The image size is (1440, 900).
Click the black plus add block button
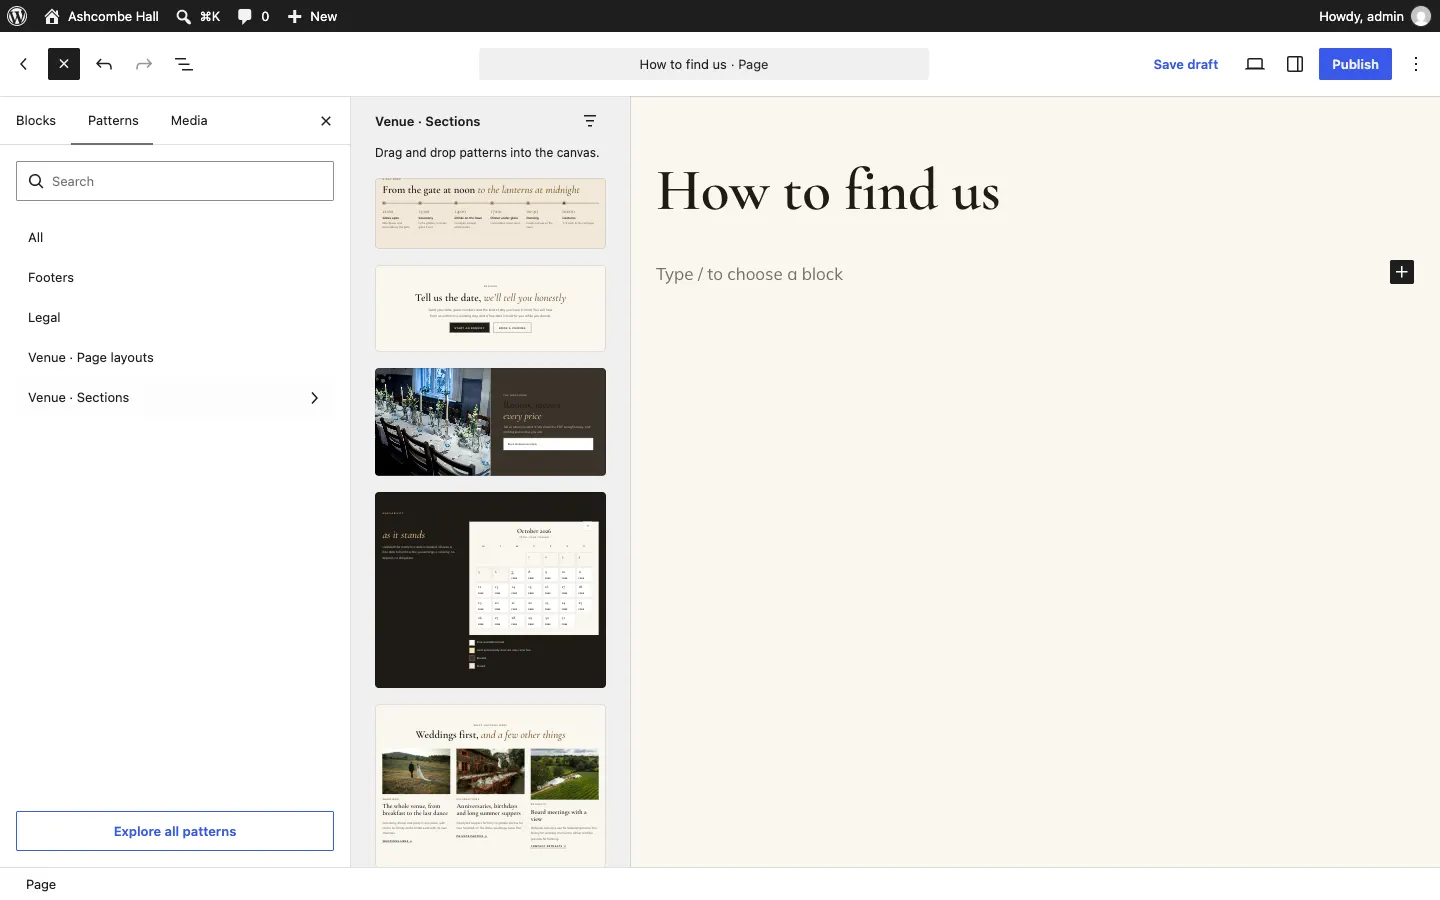point(1402,273)
